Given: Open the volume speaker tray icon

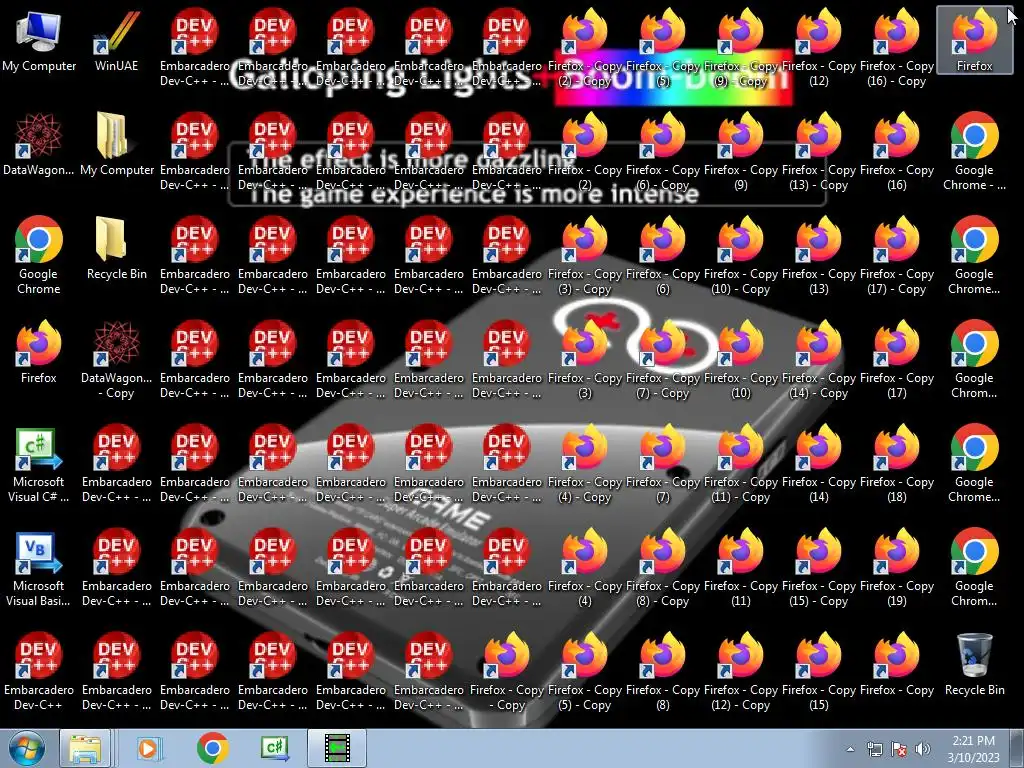Looking at the screenshot, I should point(923,749).
